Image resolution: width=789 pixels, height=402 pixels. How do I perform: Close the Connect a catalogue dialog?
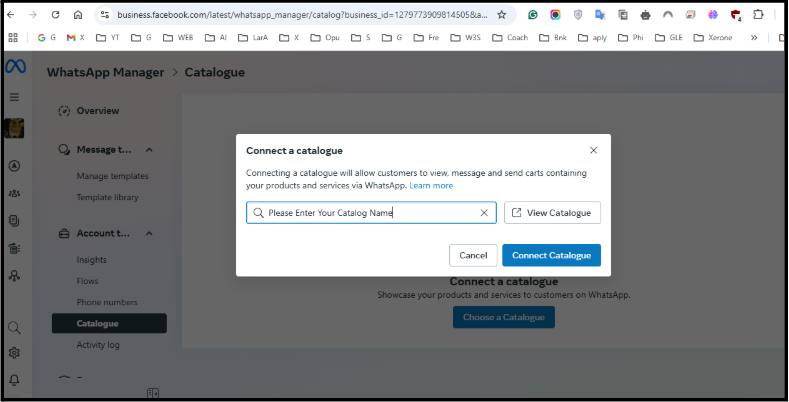click(x=593, y=150)
